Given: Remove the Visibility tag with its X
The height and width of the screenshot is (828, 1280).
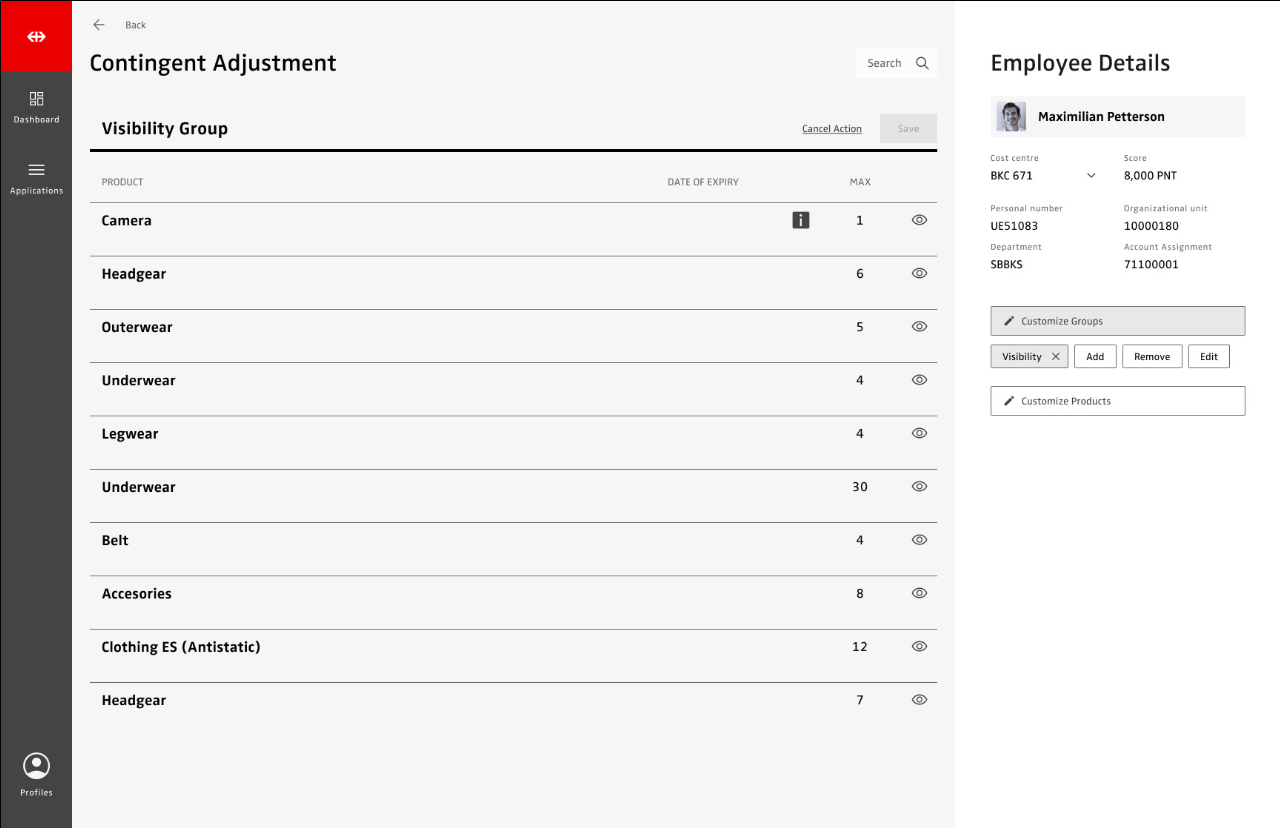Looking at the screenshot, I should pyautogui.click(x=1055, y=357).
